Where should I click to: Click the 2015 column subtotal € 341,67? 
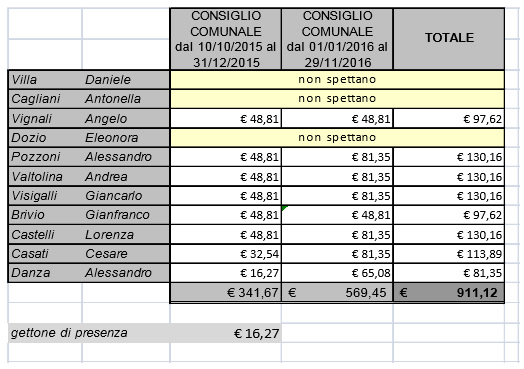pos(226,293)
